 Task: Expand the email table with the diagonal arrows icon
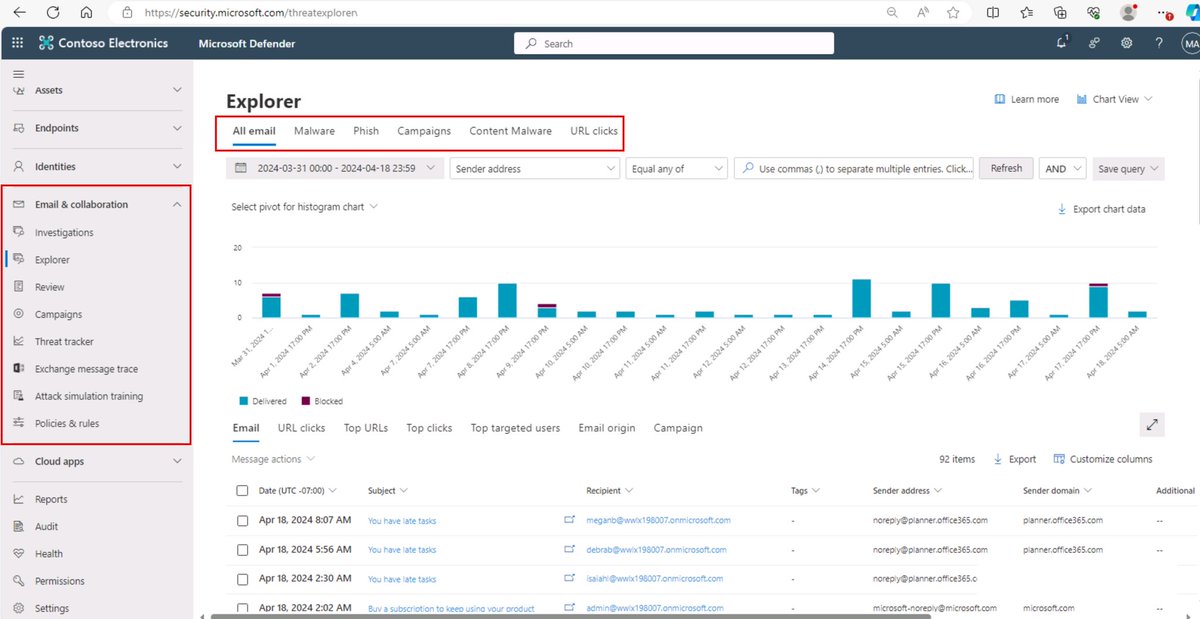click(x=1152, y=424)
